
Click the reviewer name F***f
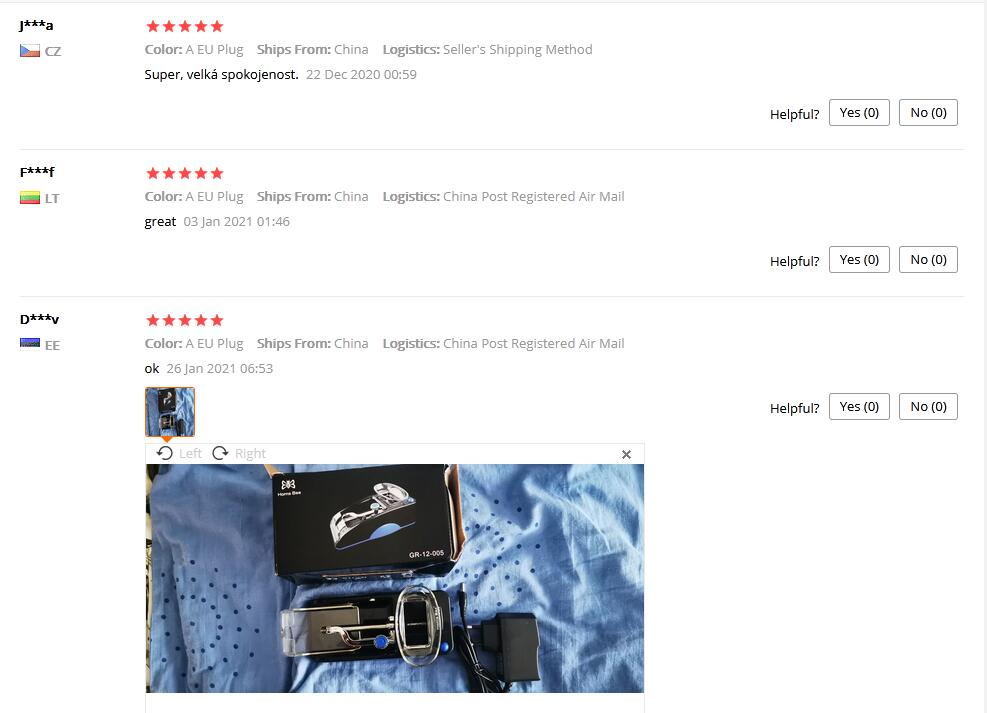pos(37,172)
